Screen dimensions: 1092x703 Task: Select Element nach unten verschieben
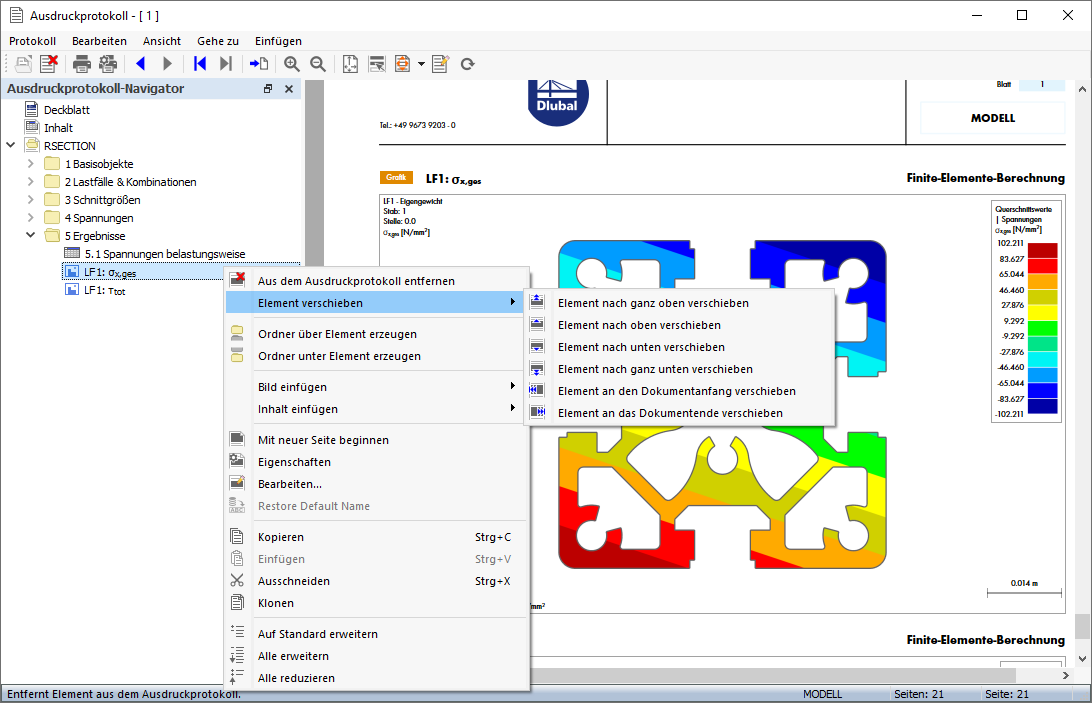pyautogui.click(x=680, y=347)
